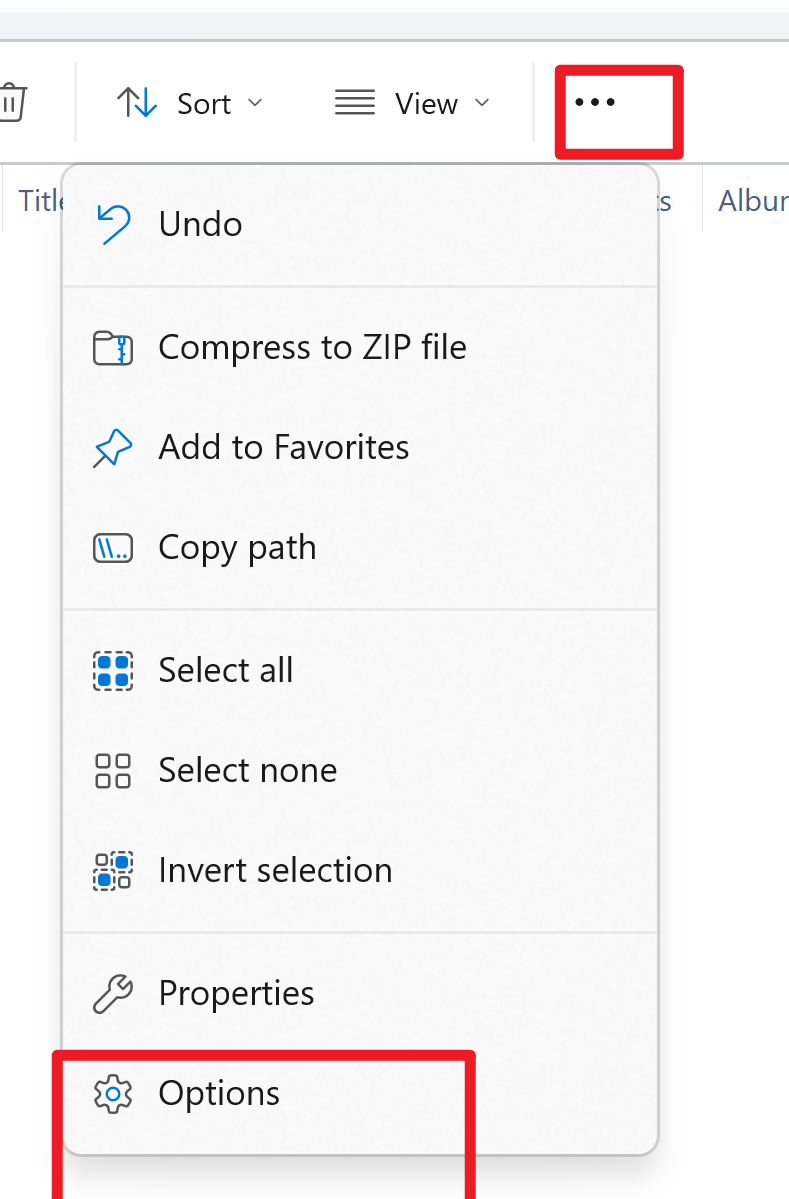This screenshot has height=1199, width=789.
Task: Click the Sort arrows icon
Action: [137, 102]
